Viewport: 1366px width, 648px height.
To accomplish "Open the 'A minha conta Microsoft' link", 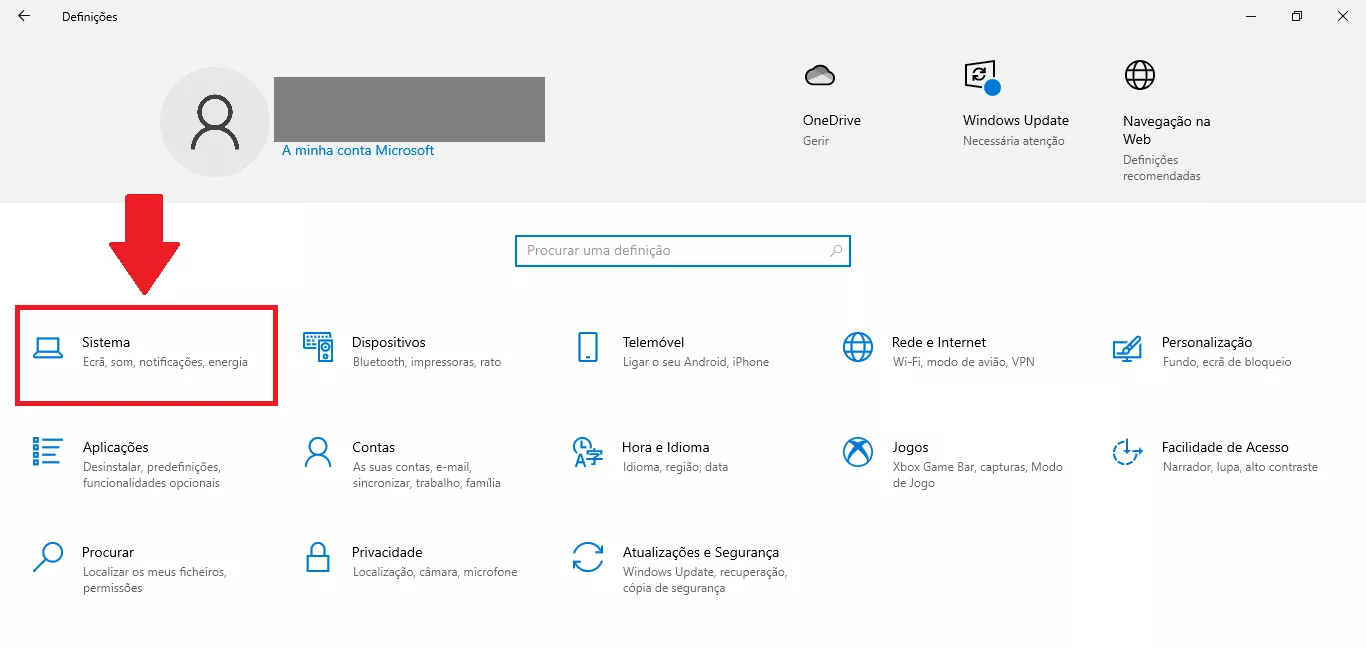I will [x=358, y=150].
